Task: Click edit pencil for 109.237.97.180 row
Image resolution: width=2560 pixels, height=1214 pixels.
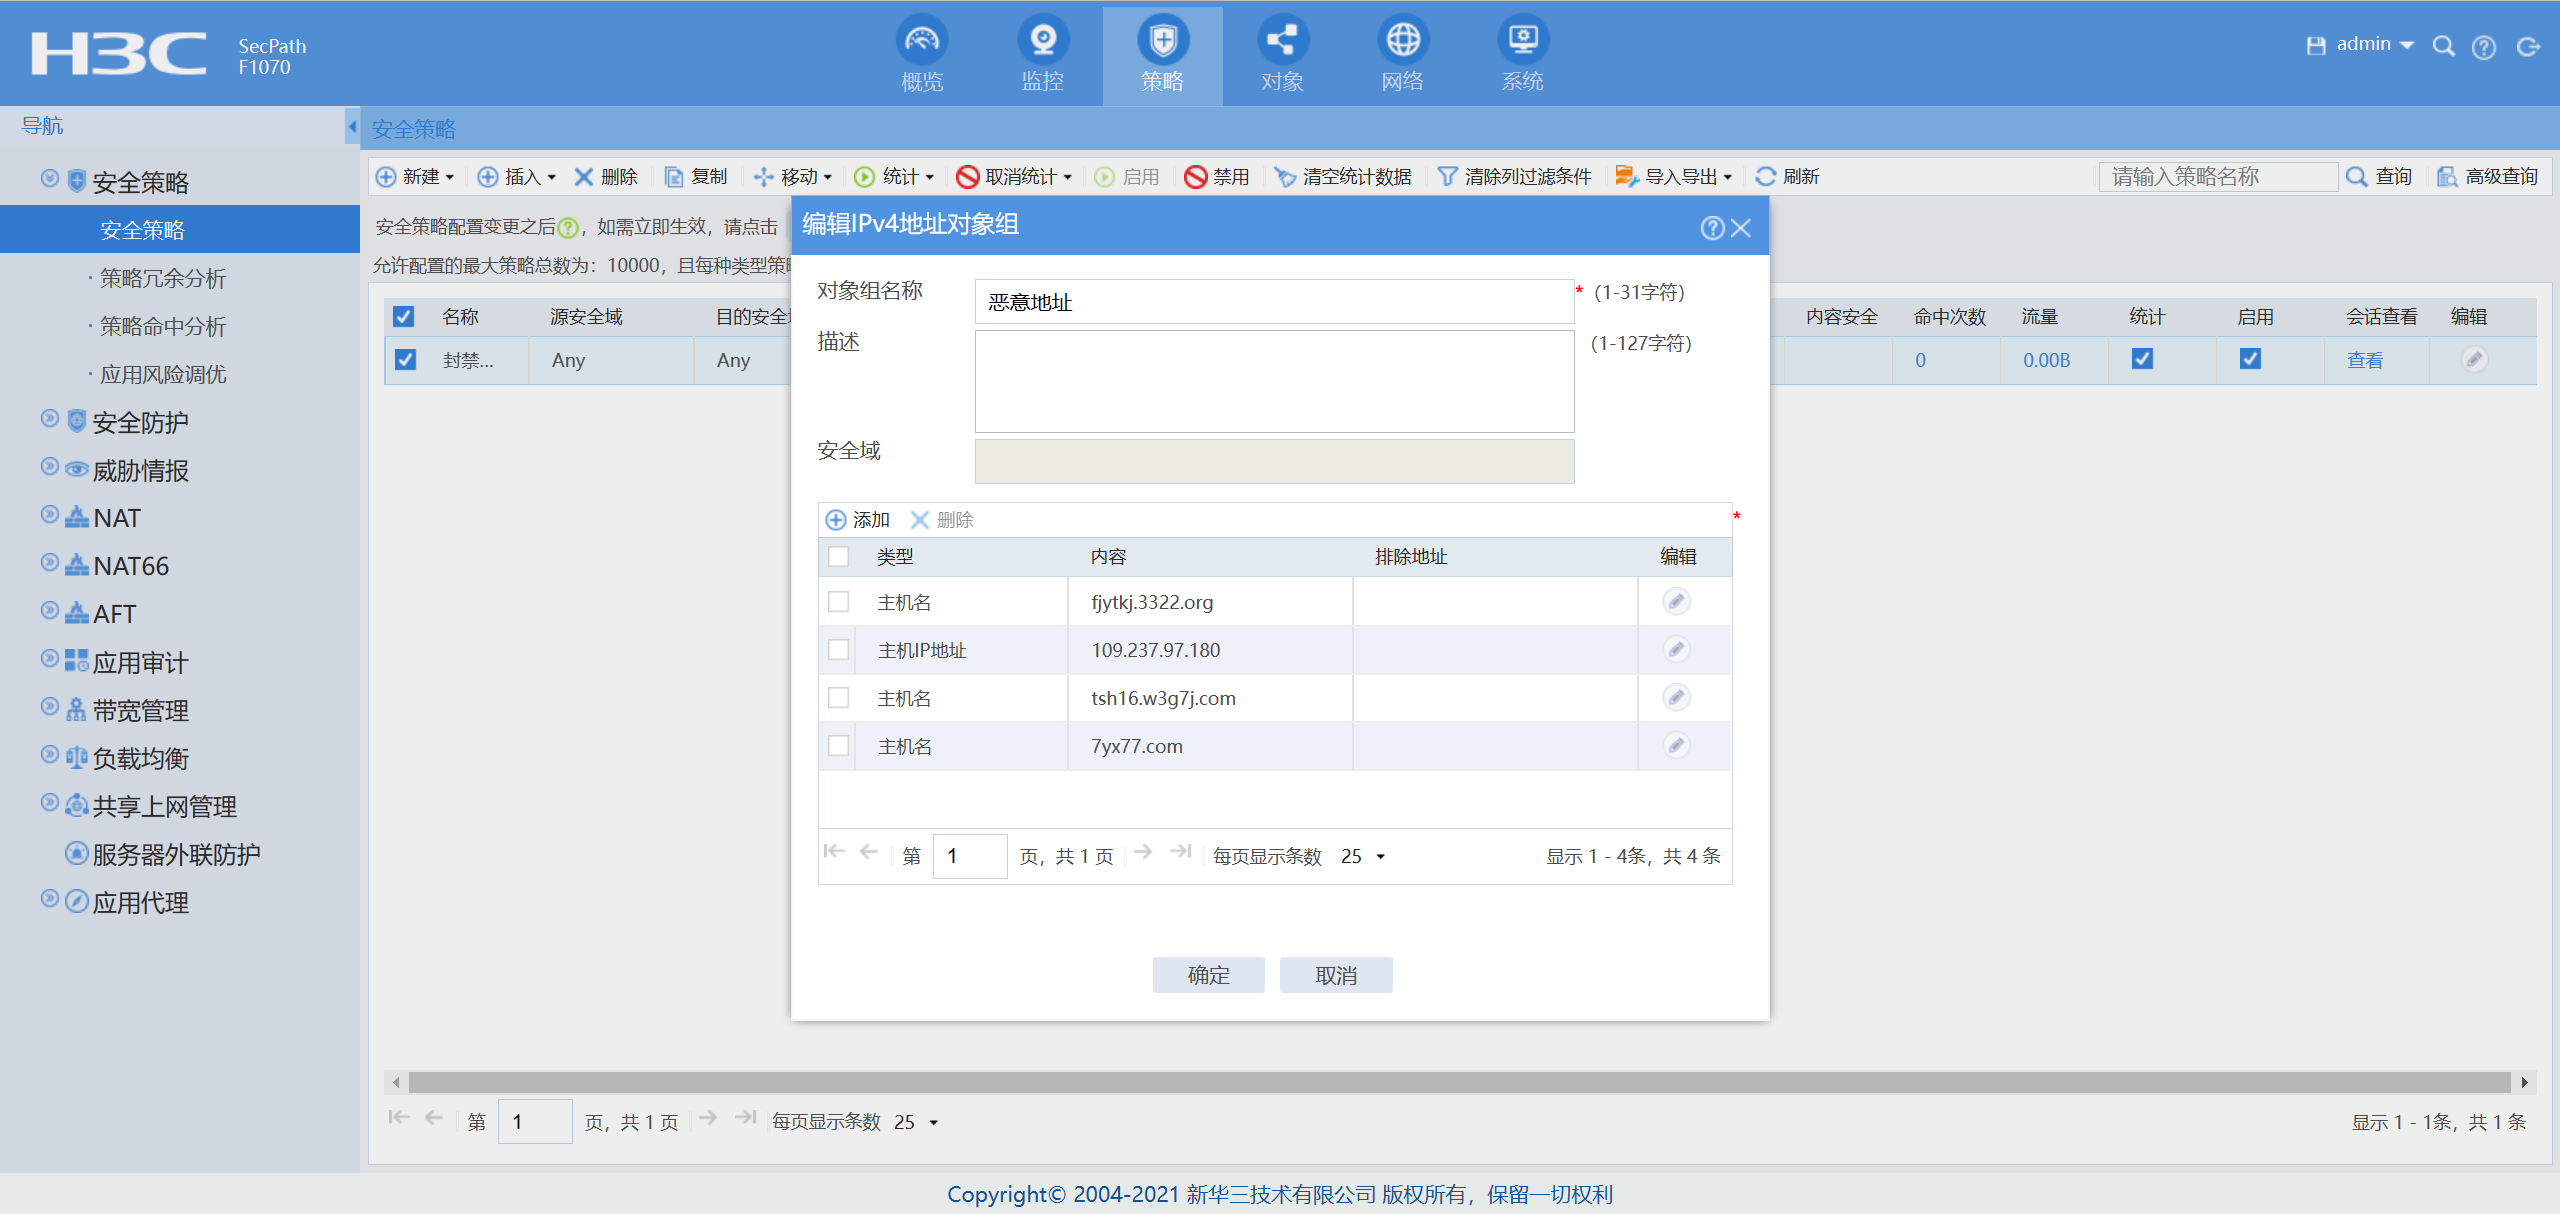Action: (x=1676, y=649)
